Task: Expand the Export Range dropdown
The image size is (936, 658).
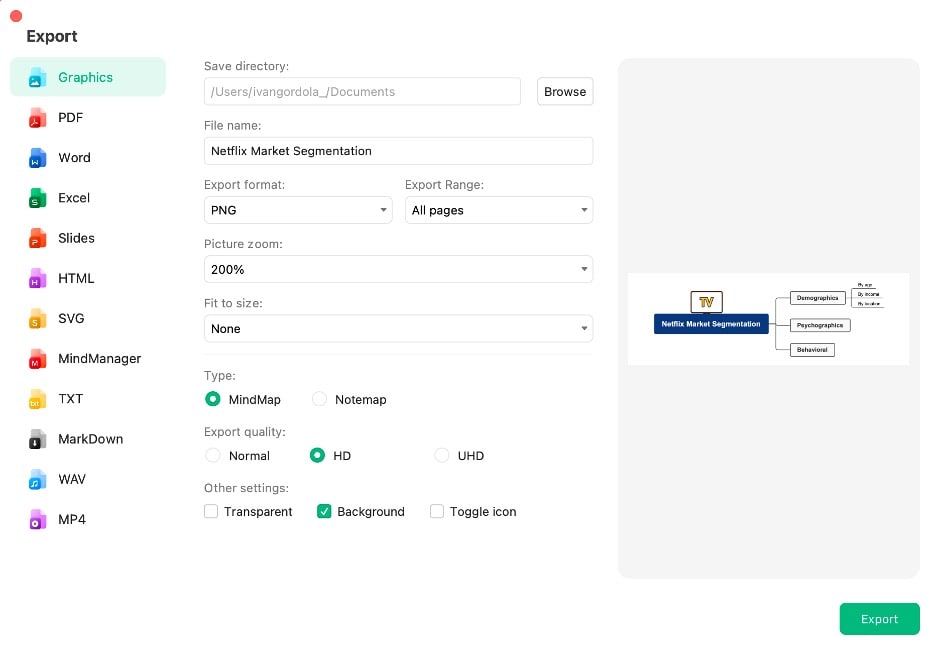Action: (498, 211)
